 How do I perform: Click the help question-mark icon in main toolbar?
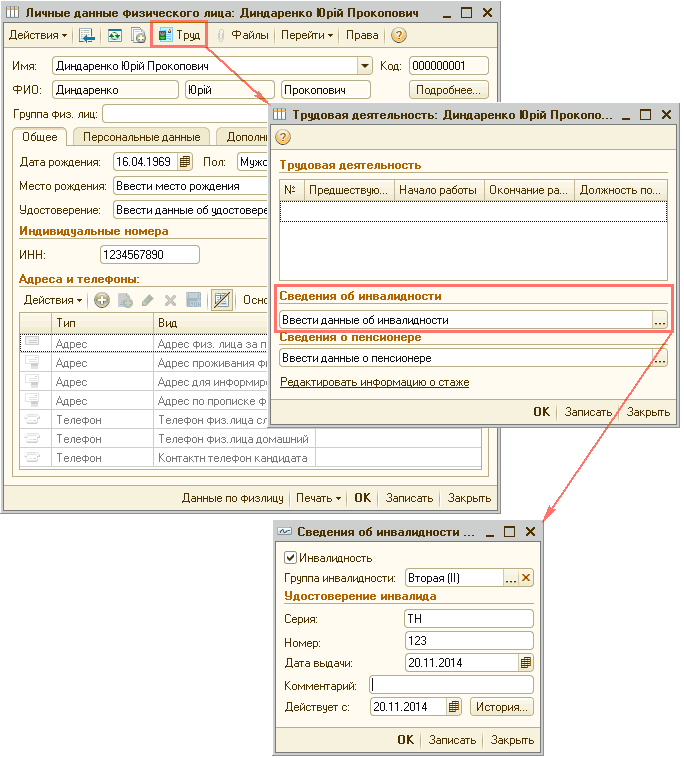pyautogui.click(x=399, y=35)
